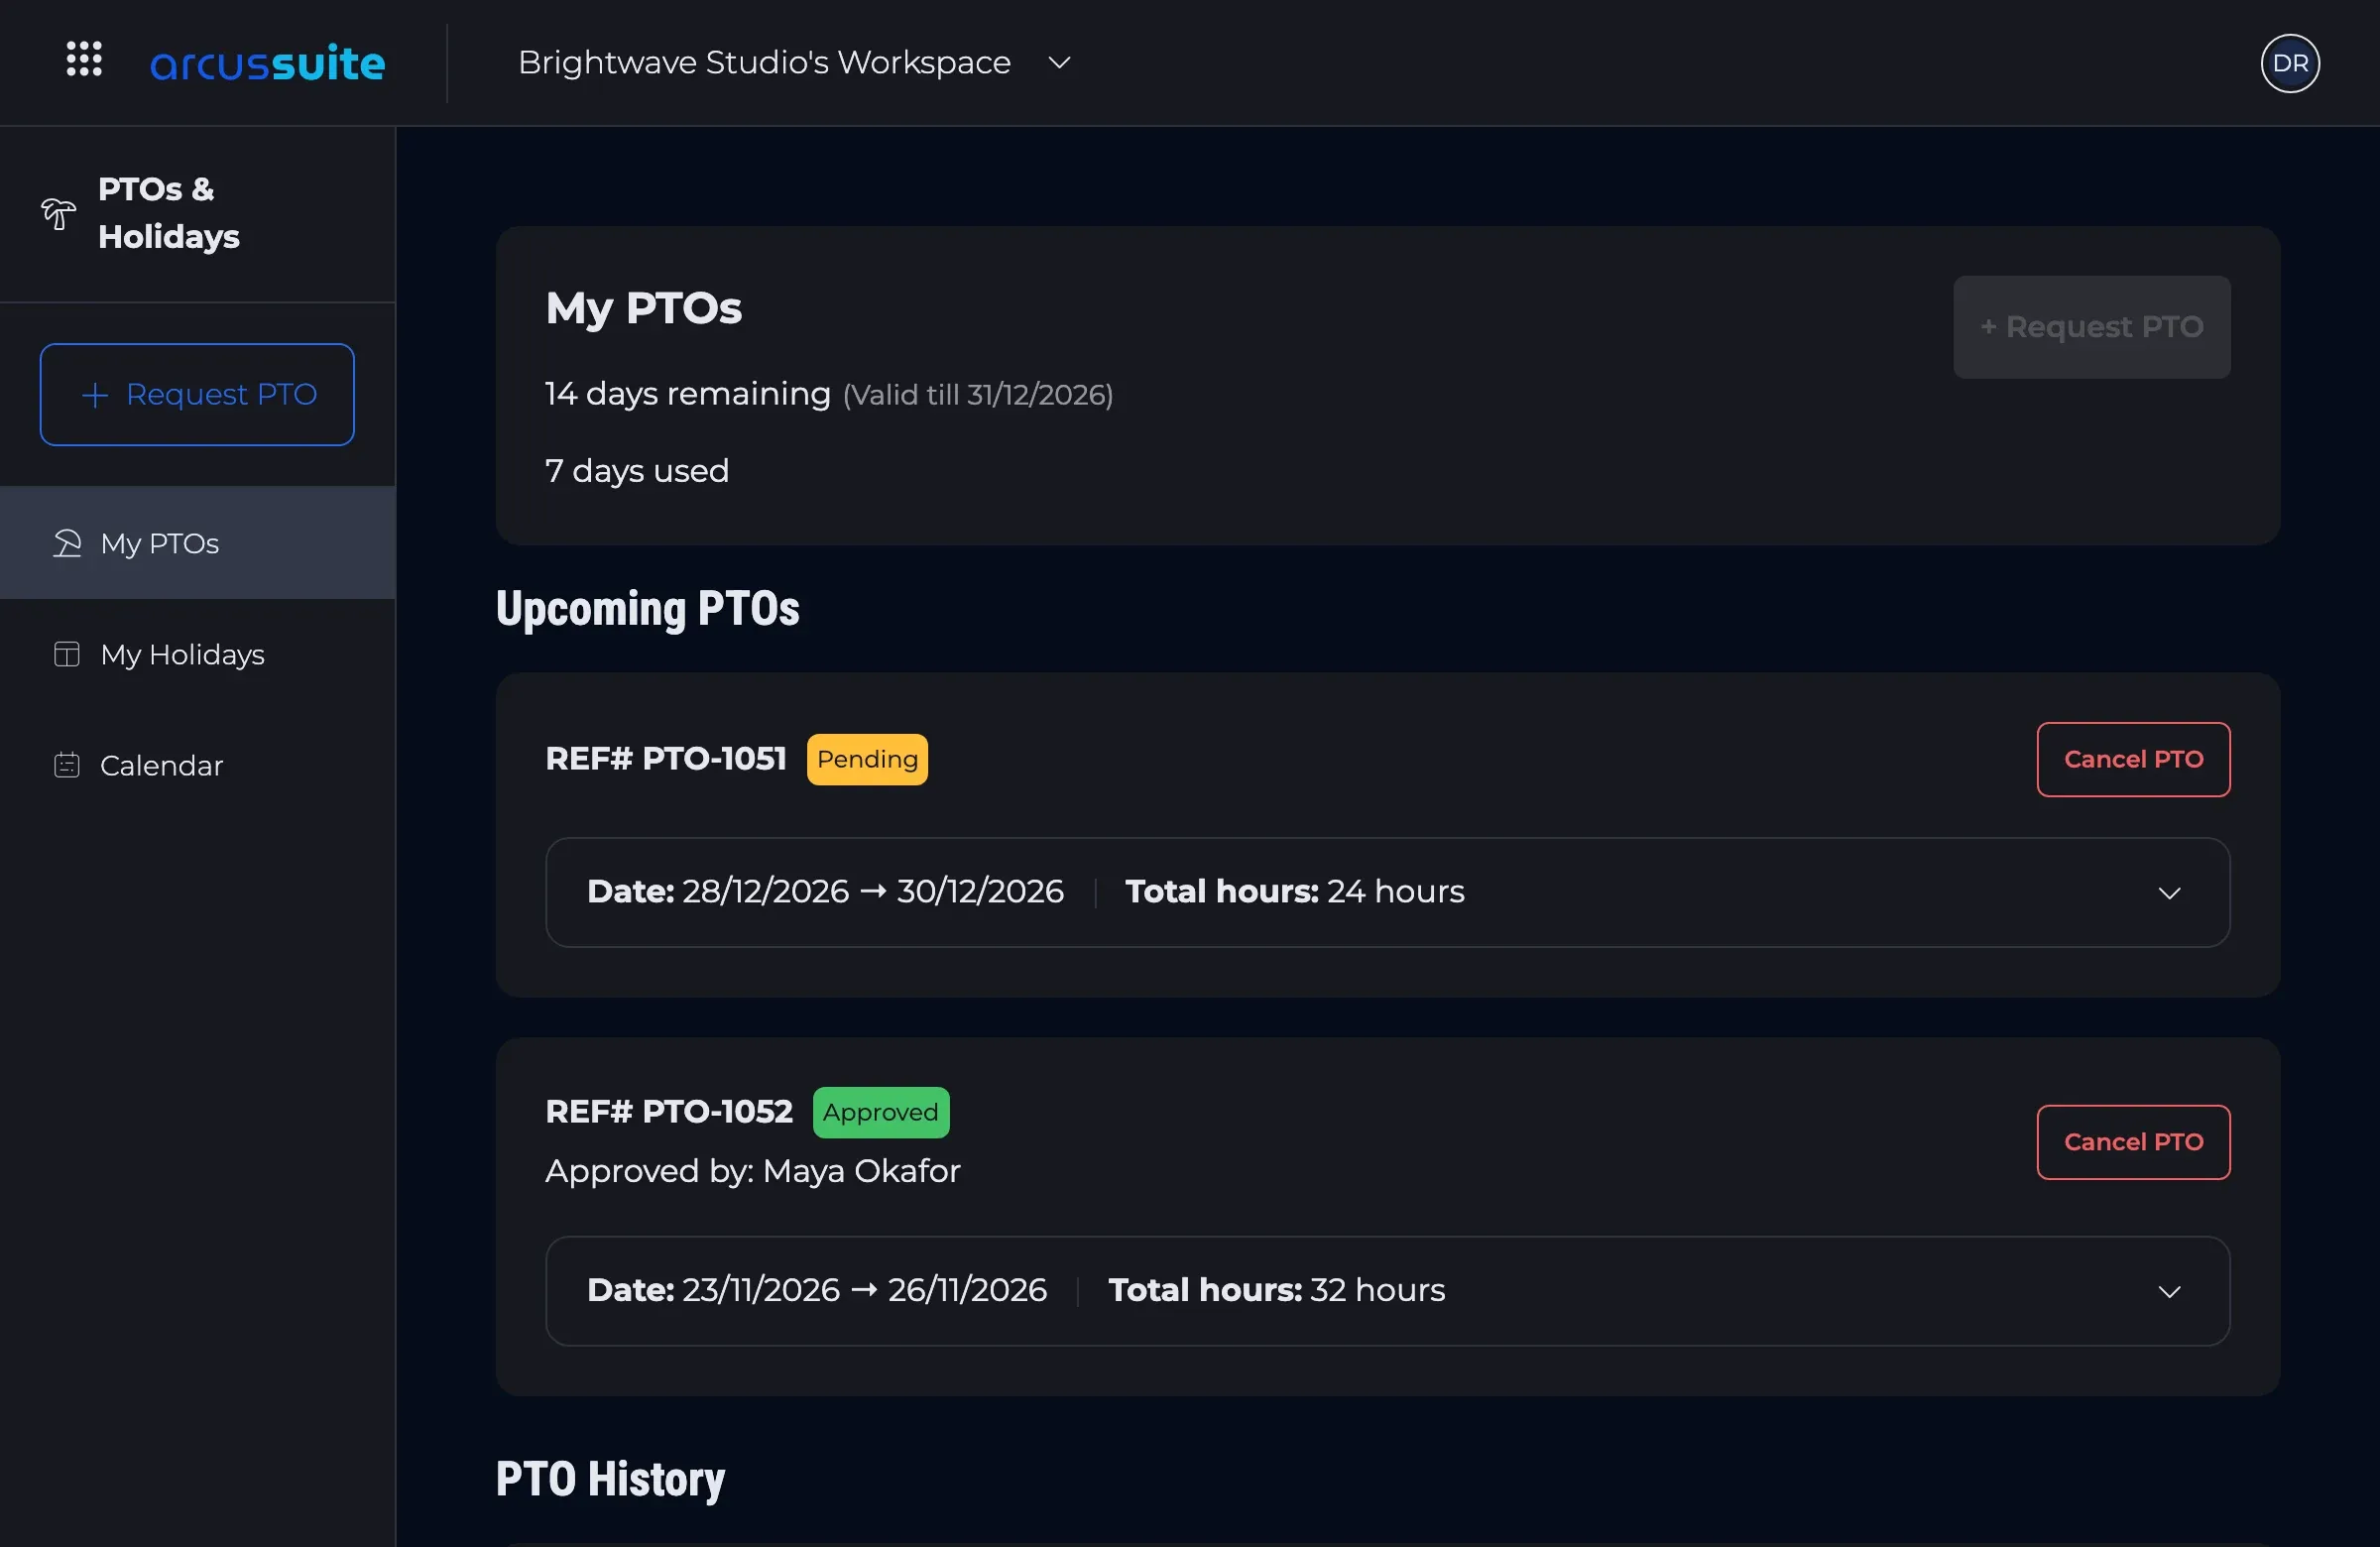Screen dimensions: 2380x1547
Task: Click the PTO History heading
Action: (610, 1480)
